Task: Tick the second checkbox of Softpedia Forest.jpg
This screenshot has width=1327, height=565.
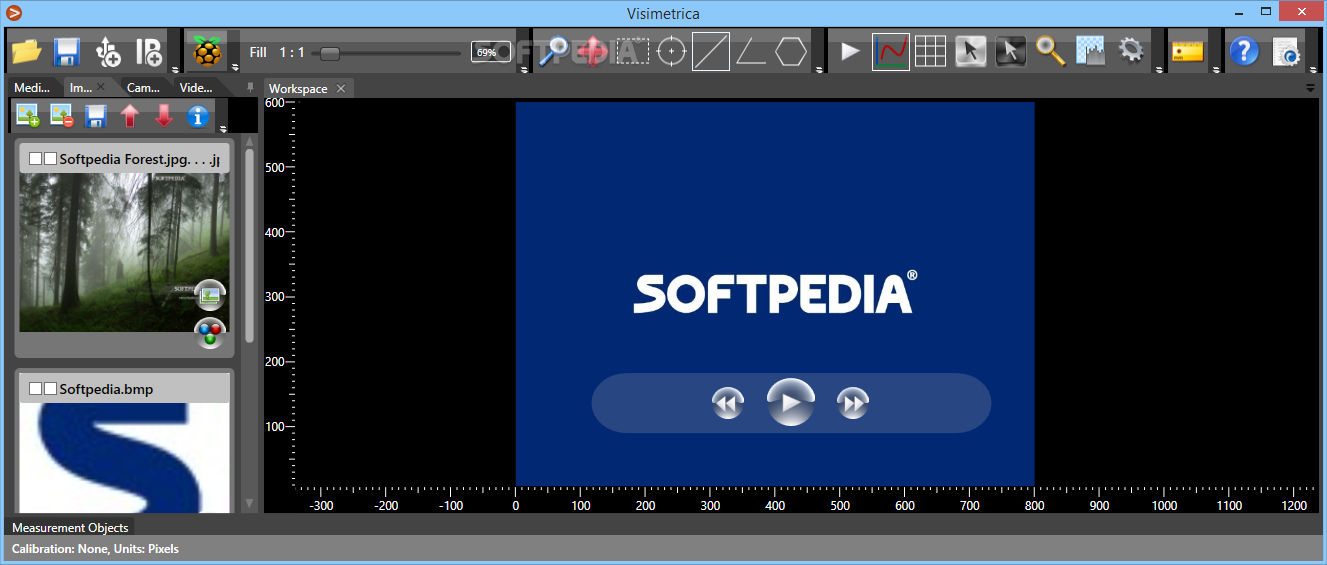Action: (50, 159)
